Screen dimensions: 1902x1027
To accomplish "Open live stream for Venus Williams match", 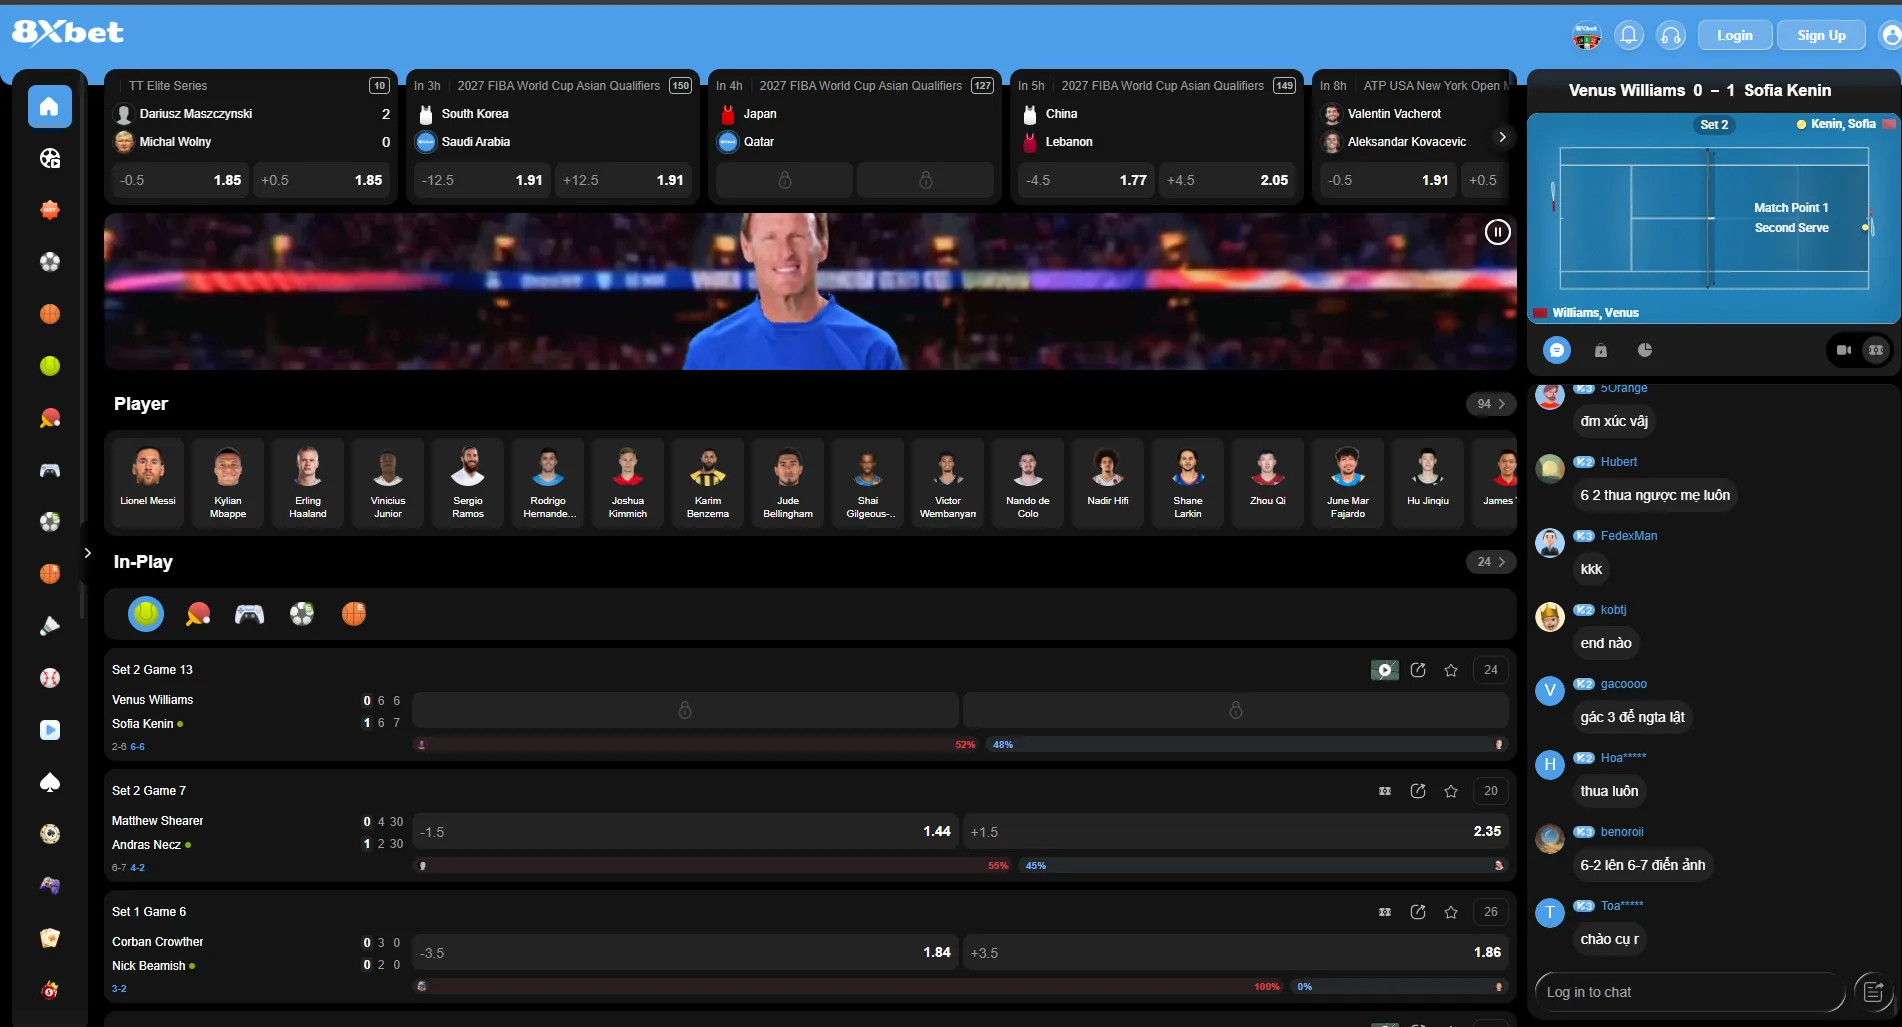I will [1385, 670].
